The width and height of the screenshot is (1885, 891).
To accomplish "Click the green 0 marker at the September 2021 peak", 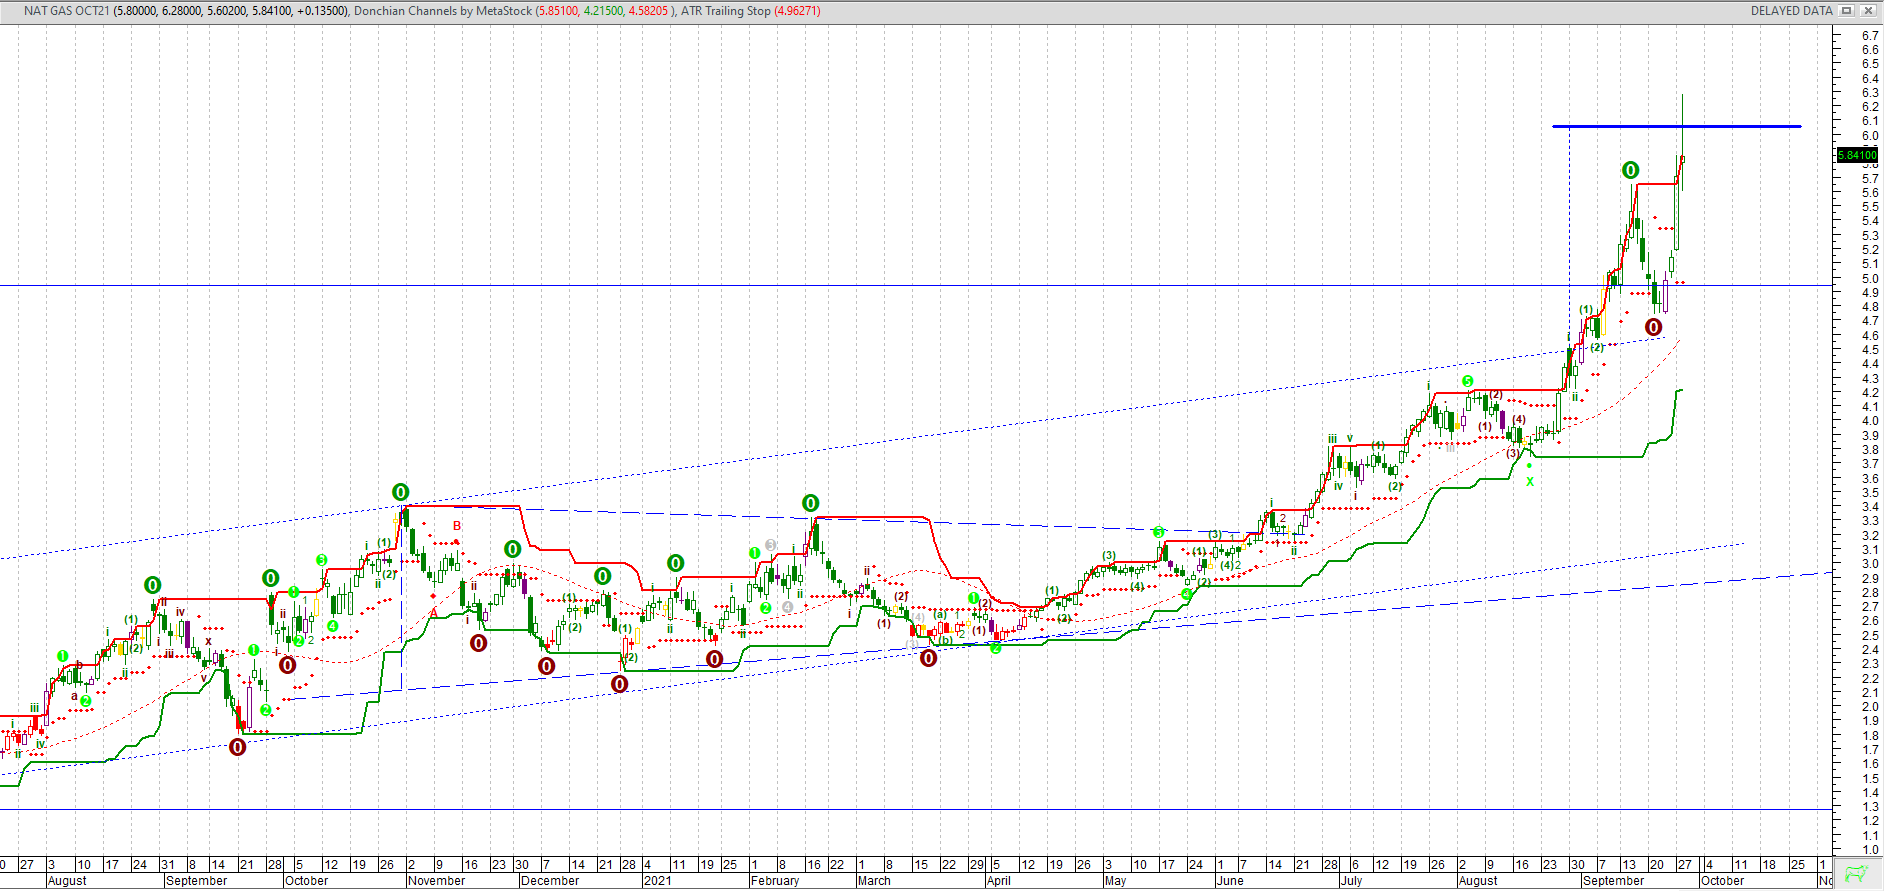I will pos(1630,170).
